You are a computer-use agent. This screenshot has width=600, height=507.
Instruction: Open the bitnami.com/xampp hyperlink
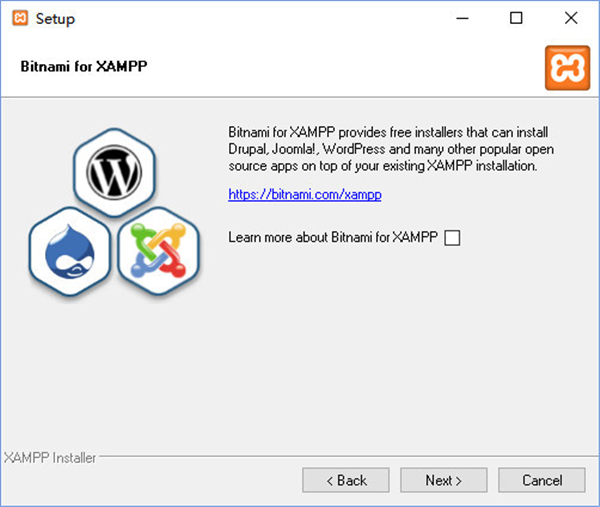304,195
